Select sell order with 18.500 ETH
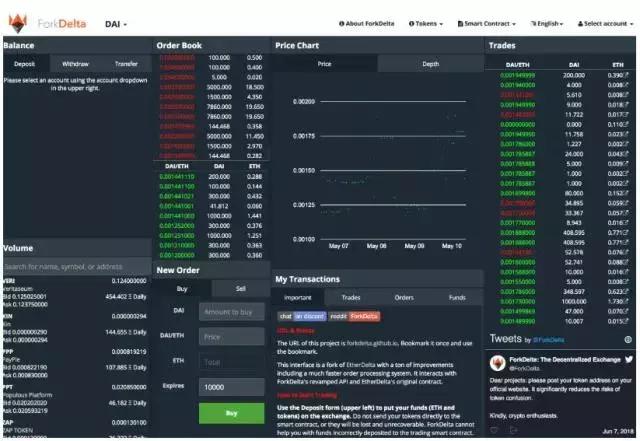The width and height of the screenshot is (640, 441). click(x=211, y=87)
